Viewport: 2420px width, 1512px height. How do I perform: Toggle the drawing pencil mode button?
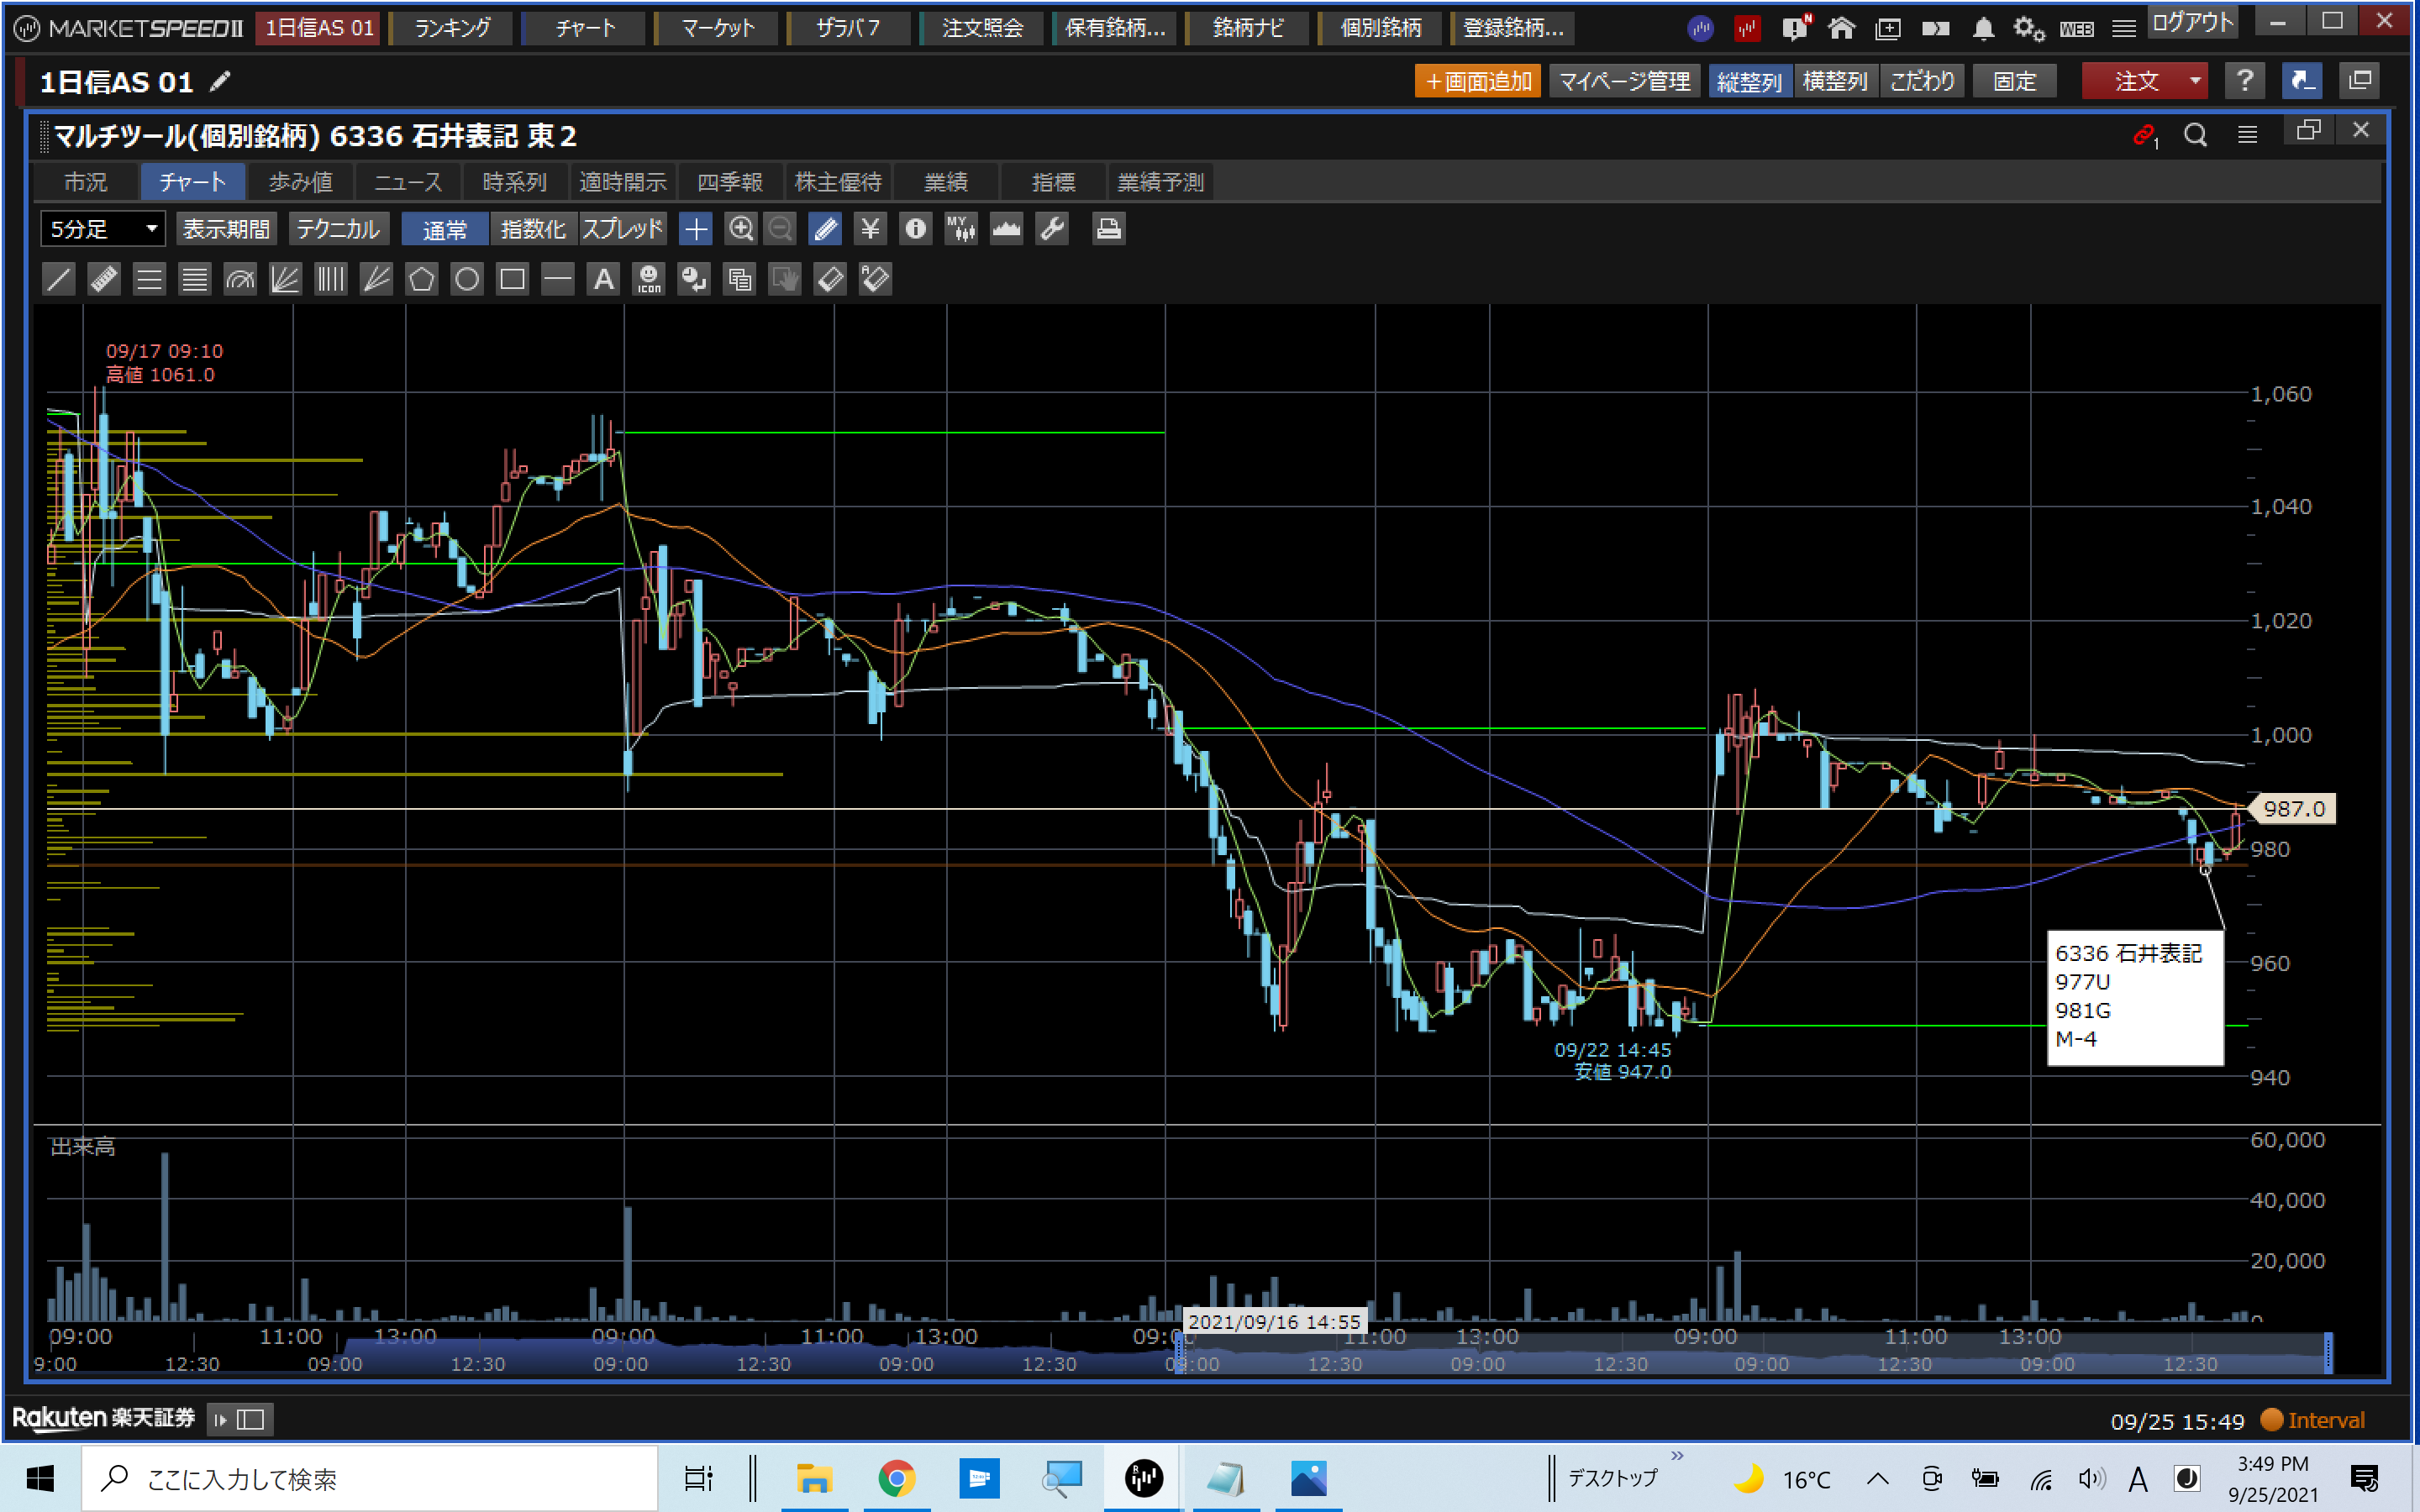[x=825, y=229]
